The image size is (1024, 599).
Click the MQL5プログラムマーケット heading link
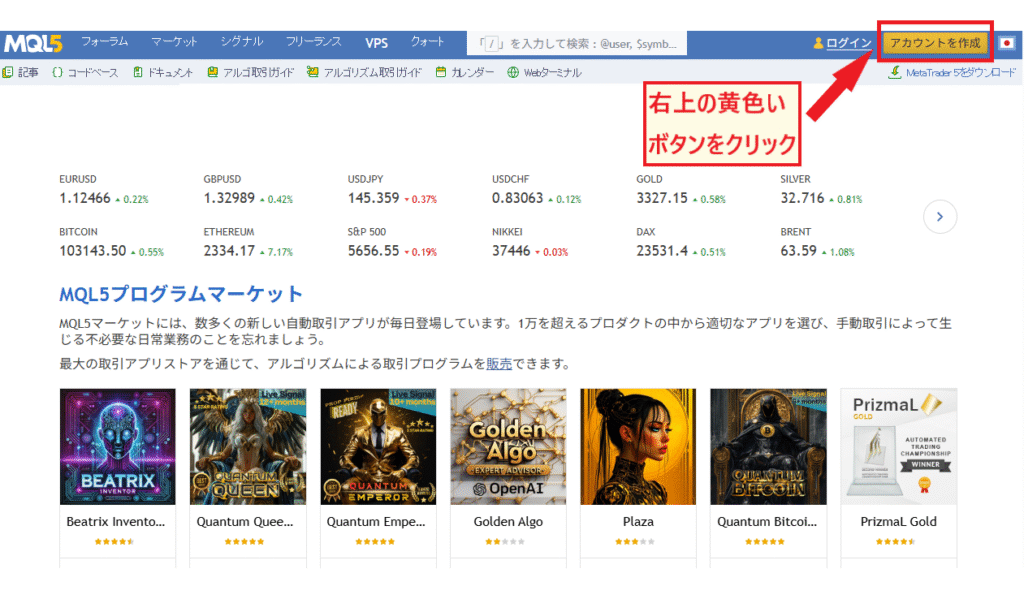tap(181, 294)
